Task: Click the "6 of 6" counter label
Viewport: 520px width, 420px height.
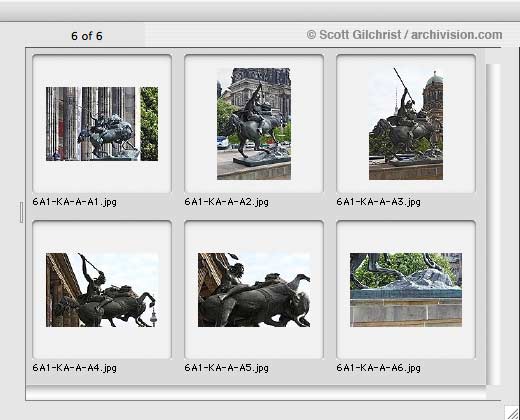Action: coord(87,36)
